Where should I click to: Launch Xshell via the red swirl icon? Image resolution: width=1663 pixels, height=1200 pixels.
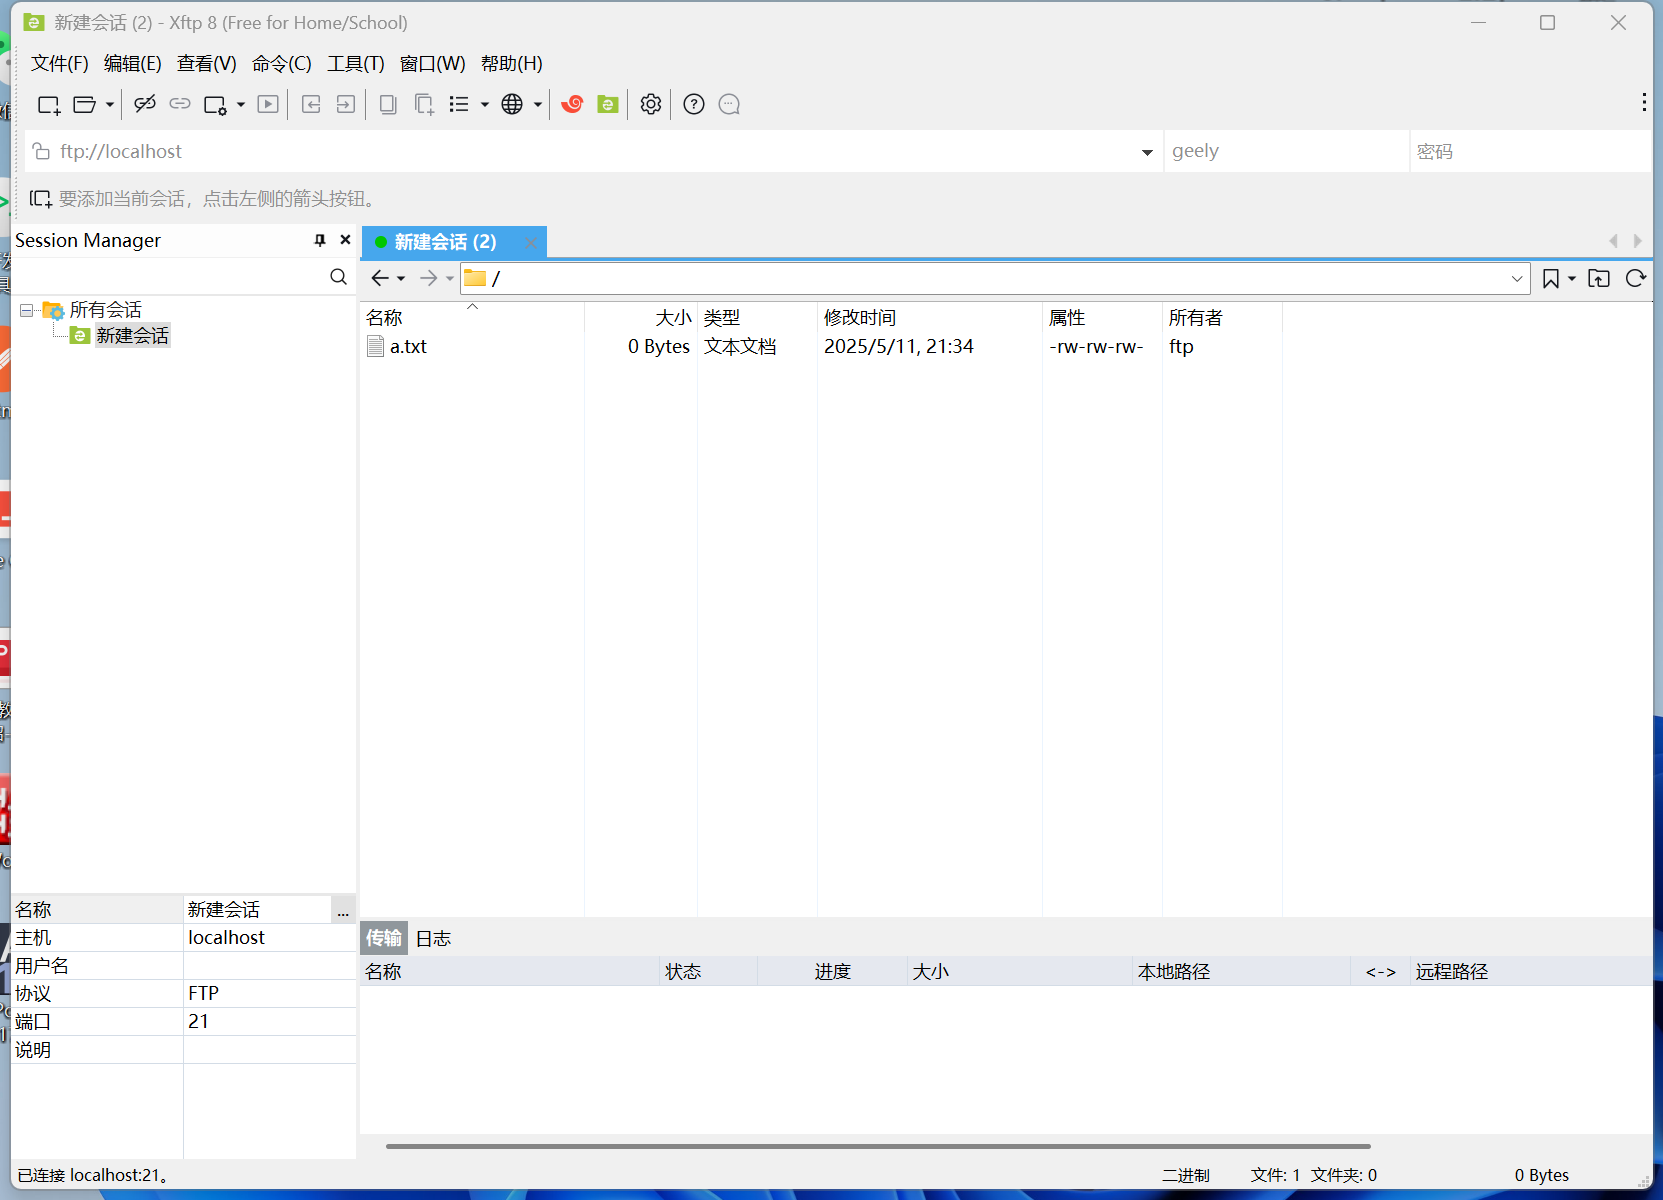coord(572,104)
